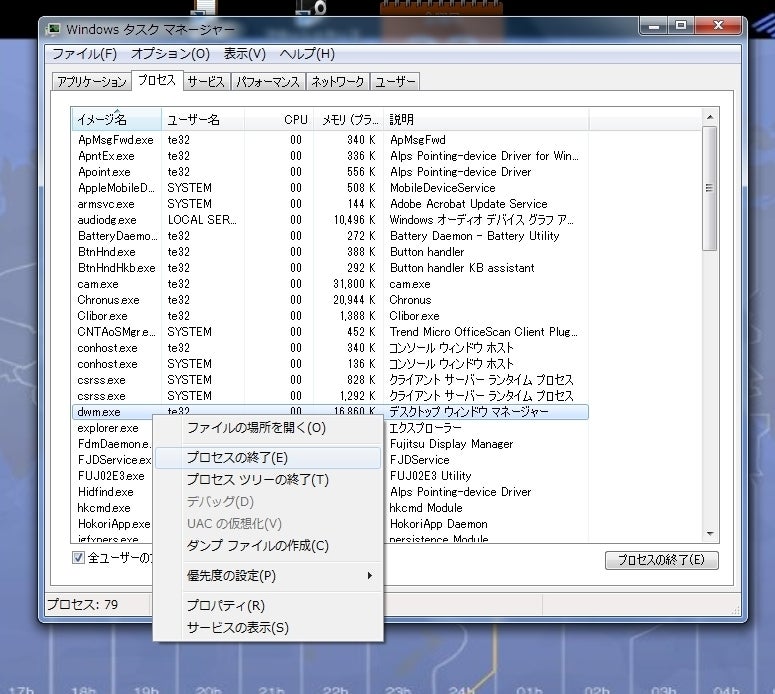Select the Apoint.exe process row
The width and height of the screenshot is (775, 694).
[330, 172]
